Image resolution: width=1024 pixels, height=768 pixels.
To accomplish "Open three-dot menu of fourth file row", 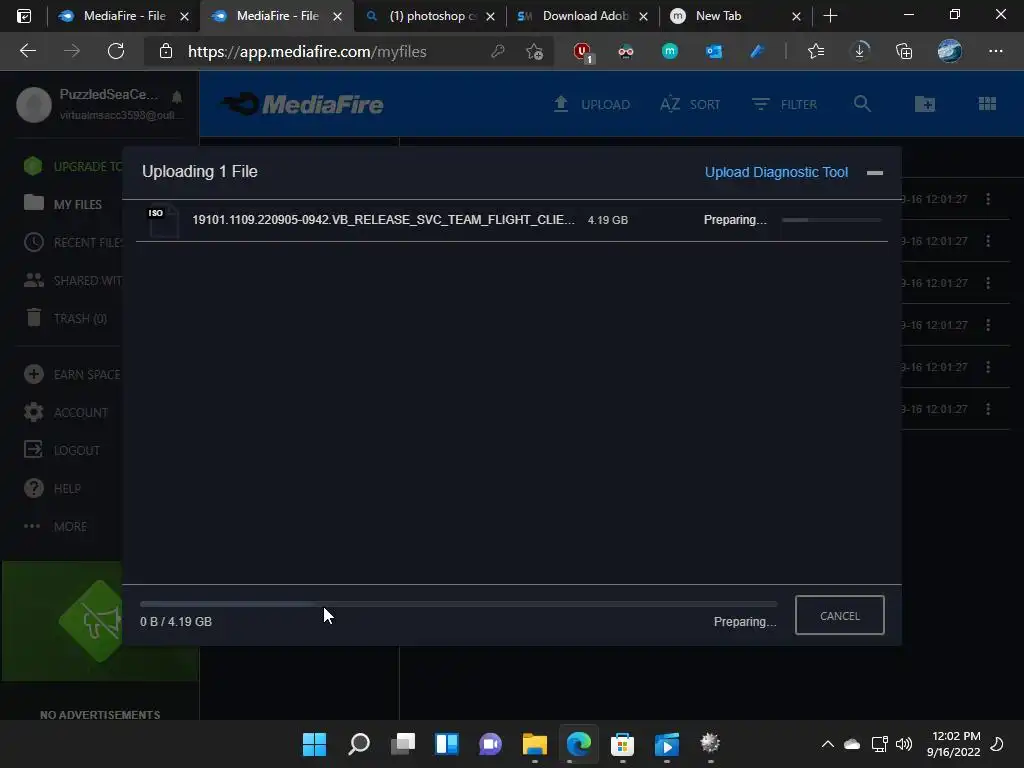I will click(x=988, y=325).
